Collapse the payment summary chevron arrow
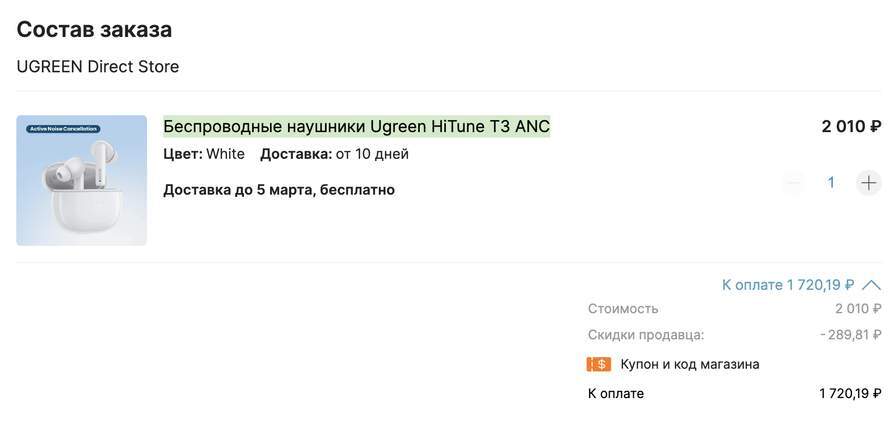This screenshot has width=895, height=422. pyautogui.click(x=872, y=285)
